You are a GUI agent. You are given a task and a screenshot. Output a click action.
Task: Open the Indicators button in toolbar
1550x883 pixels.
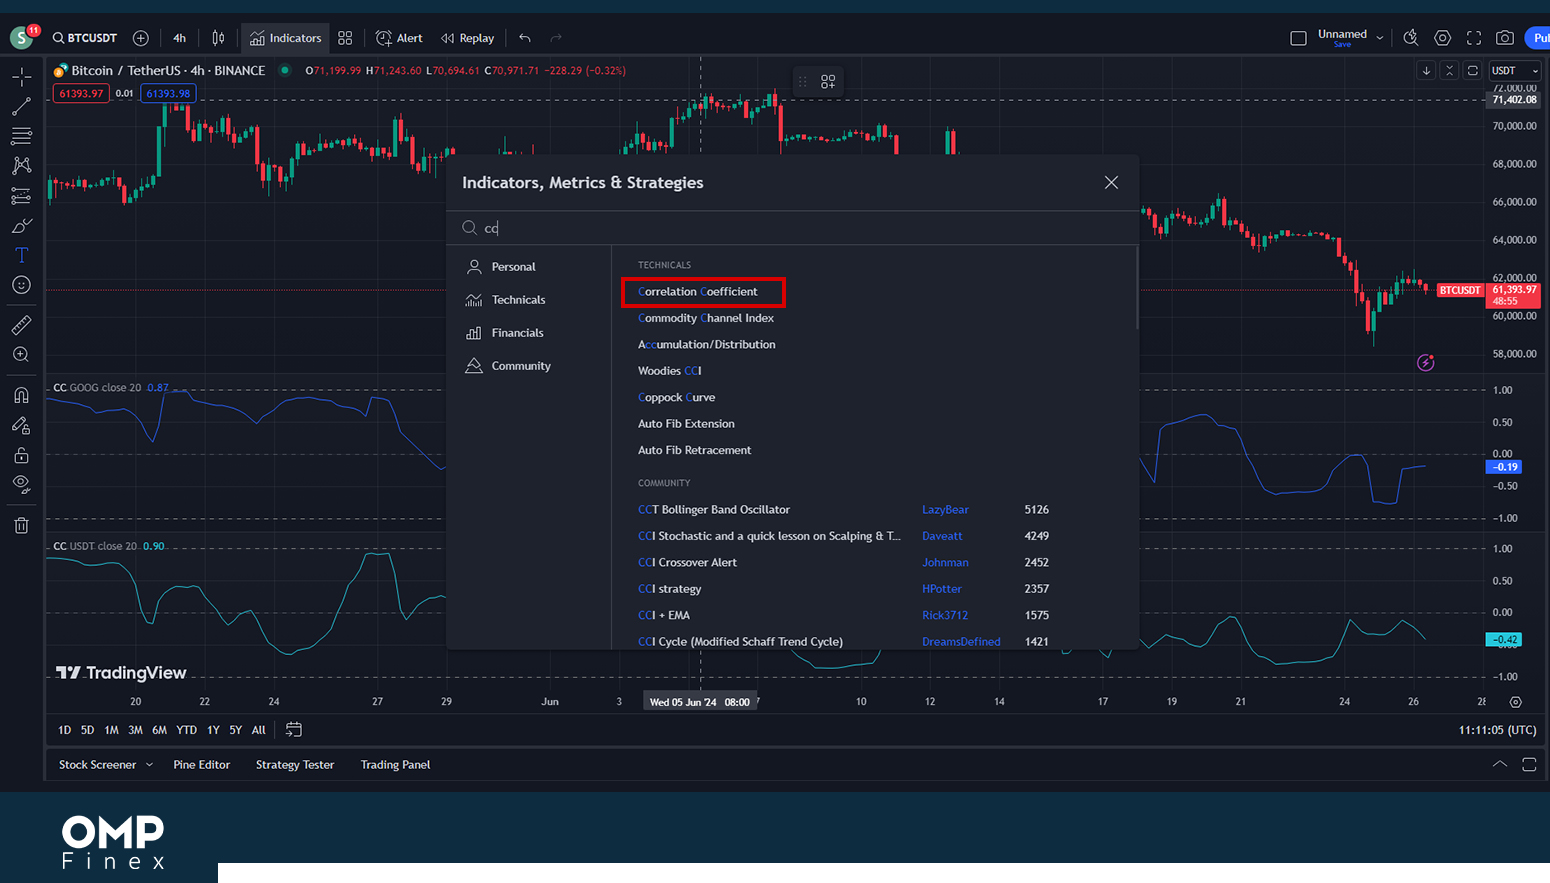click(286, 38)
